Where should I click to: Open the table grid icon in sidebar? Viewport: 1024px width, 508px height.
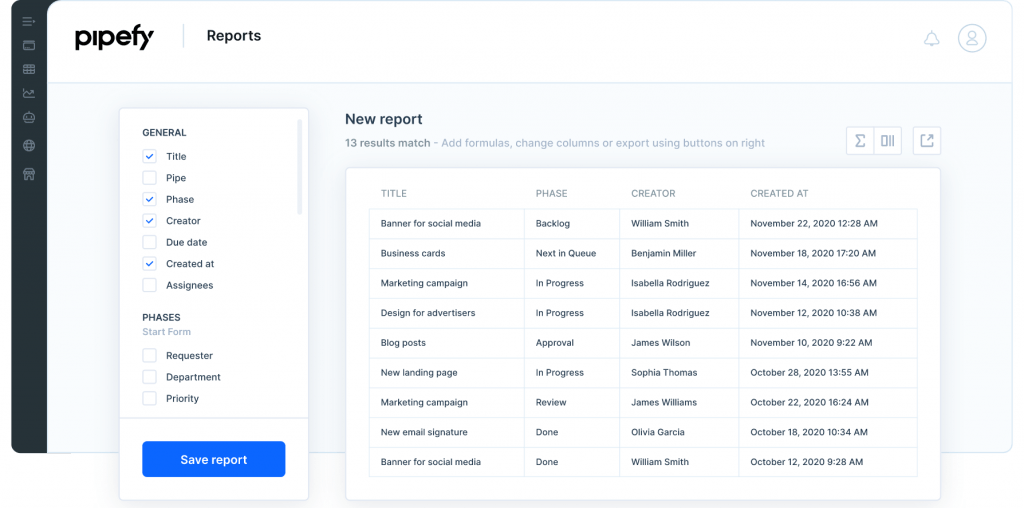coord(29,69)
